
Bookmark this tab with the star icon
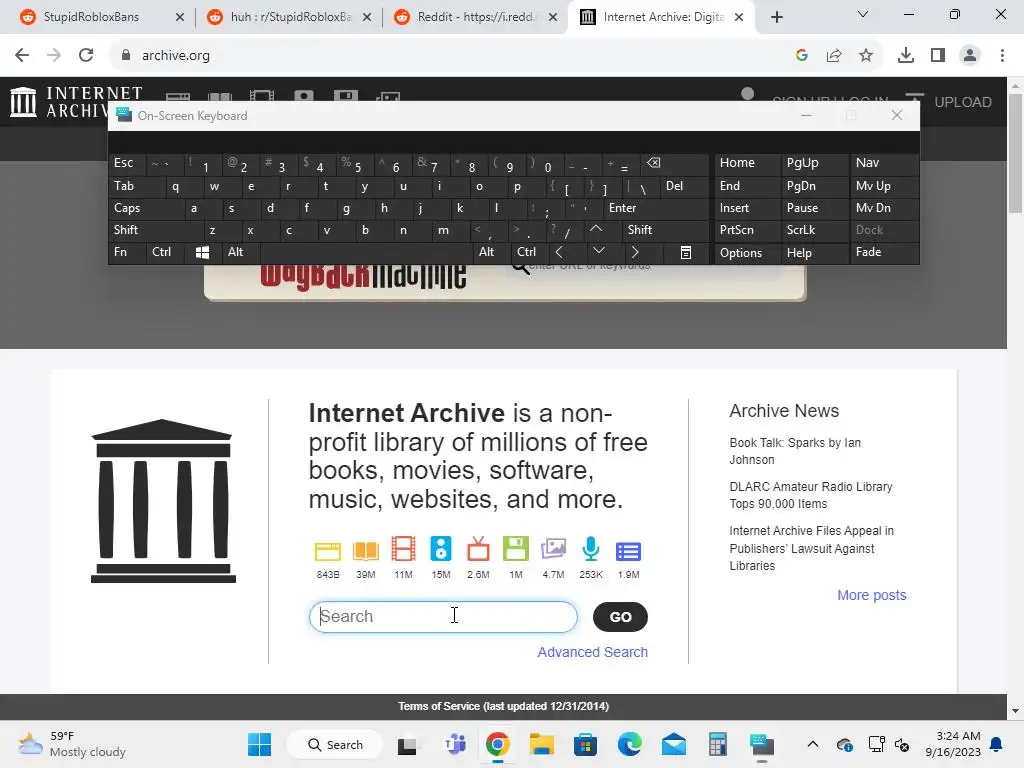pyautogui.click(x=866, y=56)
